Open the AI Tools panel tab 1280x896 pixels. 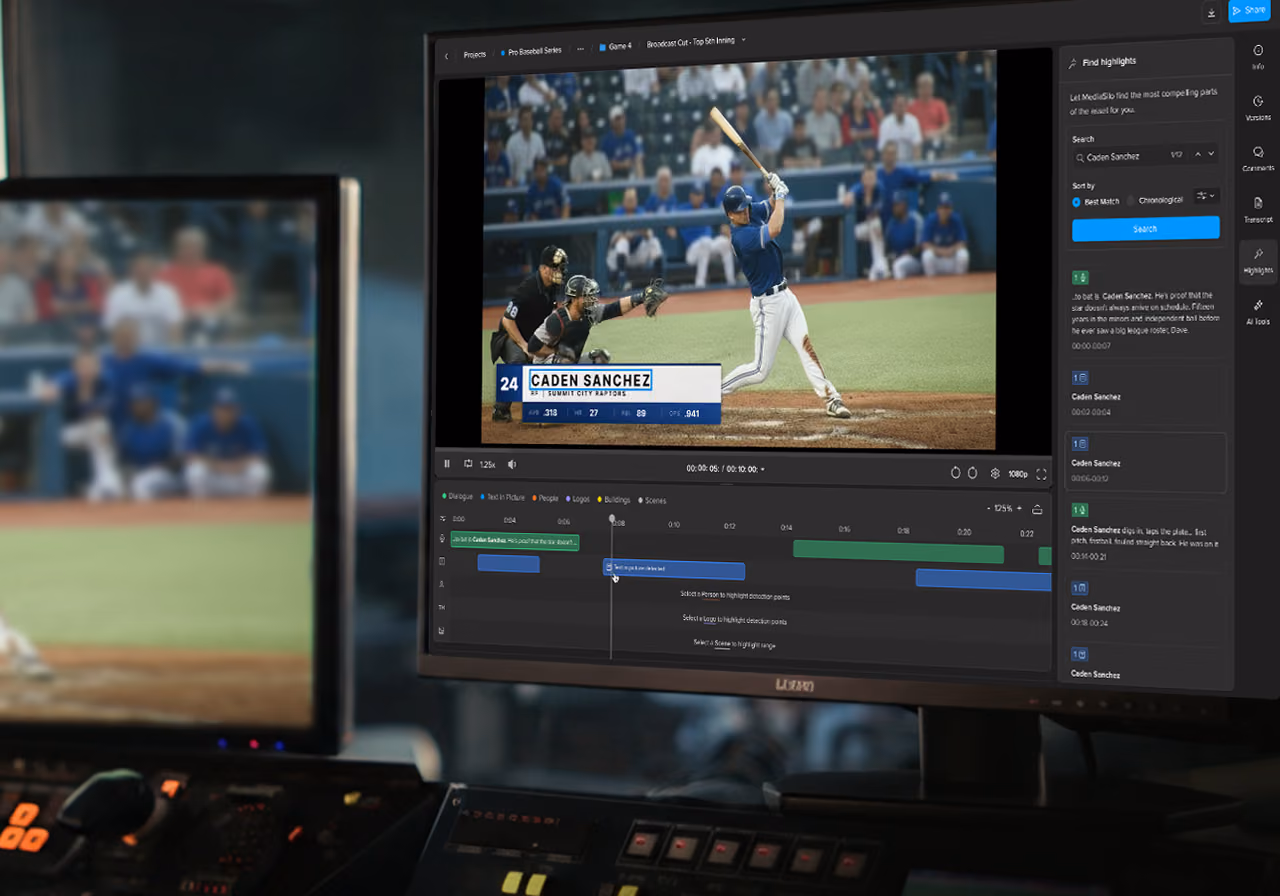1258,312
